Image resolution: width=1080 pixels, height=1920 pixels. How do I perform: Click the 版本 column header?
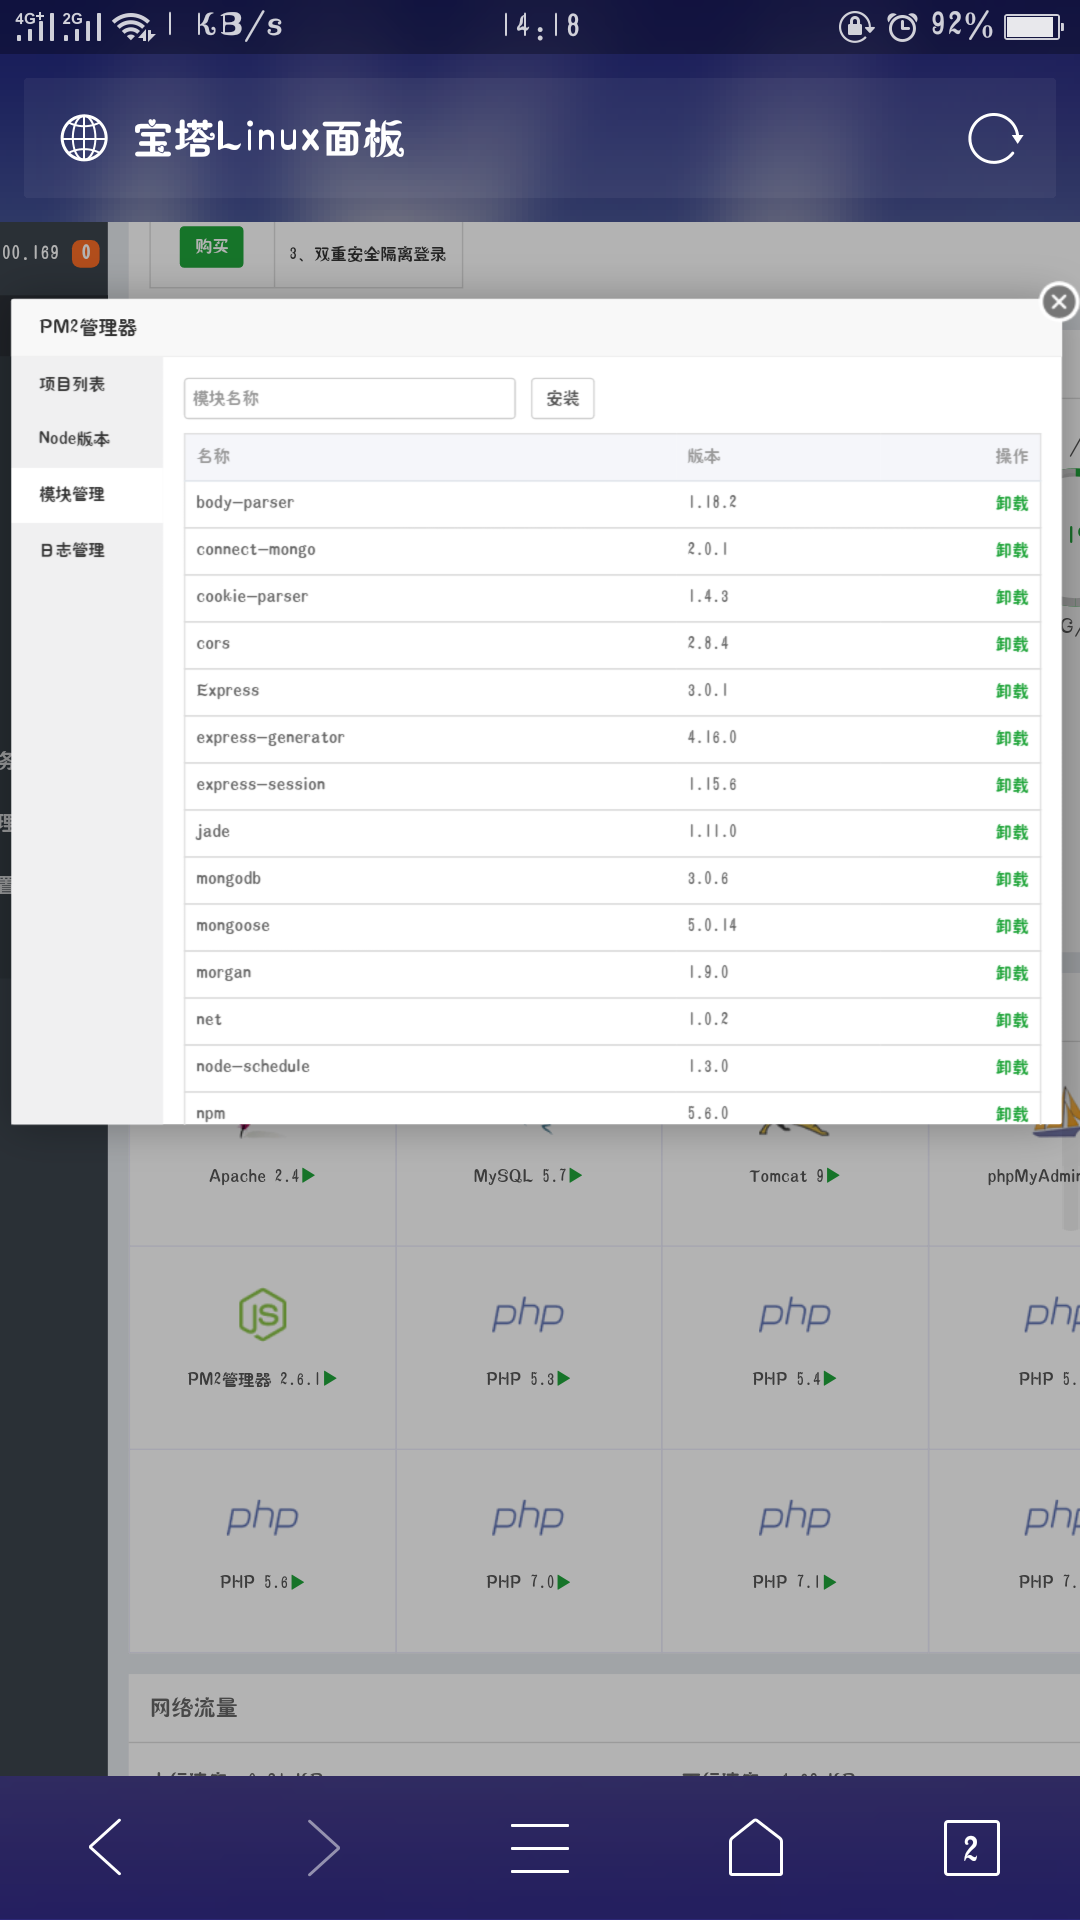704,456
